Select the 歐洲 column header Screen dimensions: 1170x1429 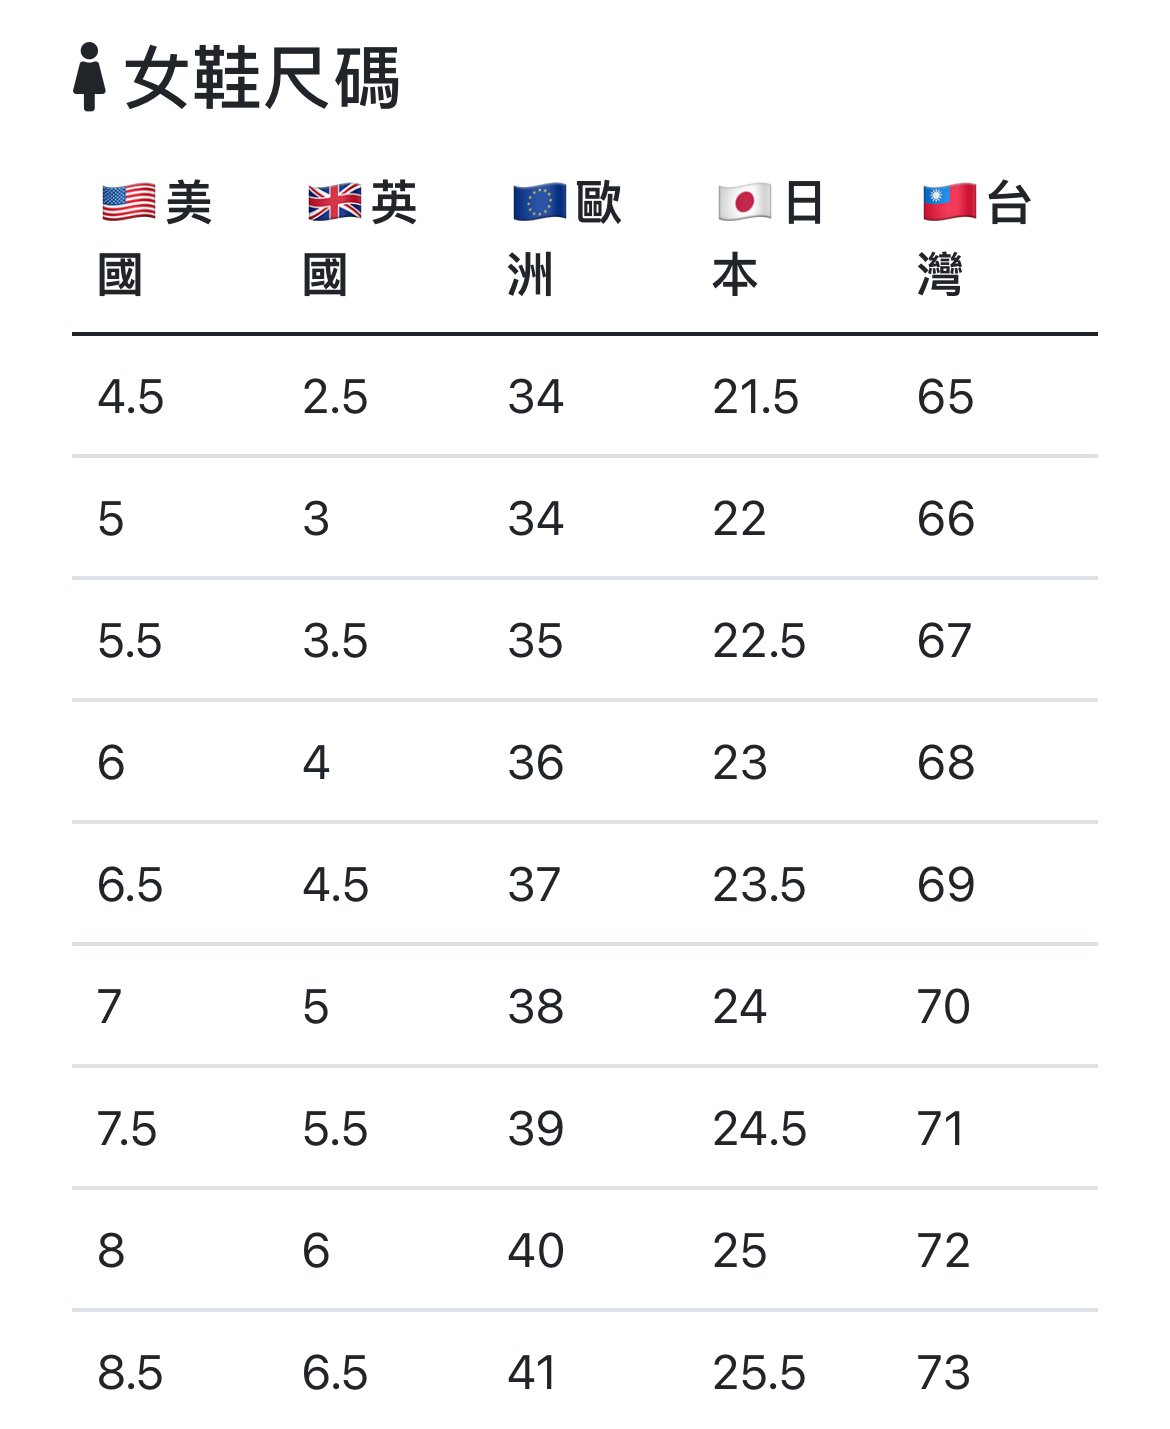[565, 238]
